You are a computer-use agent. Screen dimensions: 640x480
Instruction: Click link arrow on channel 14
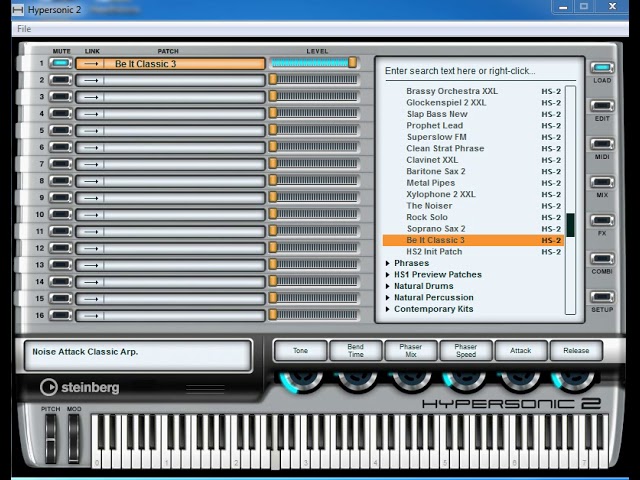[x=91, y=282]
